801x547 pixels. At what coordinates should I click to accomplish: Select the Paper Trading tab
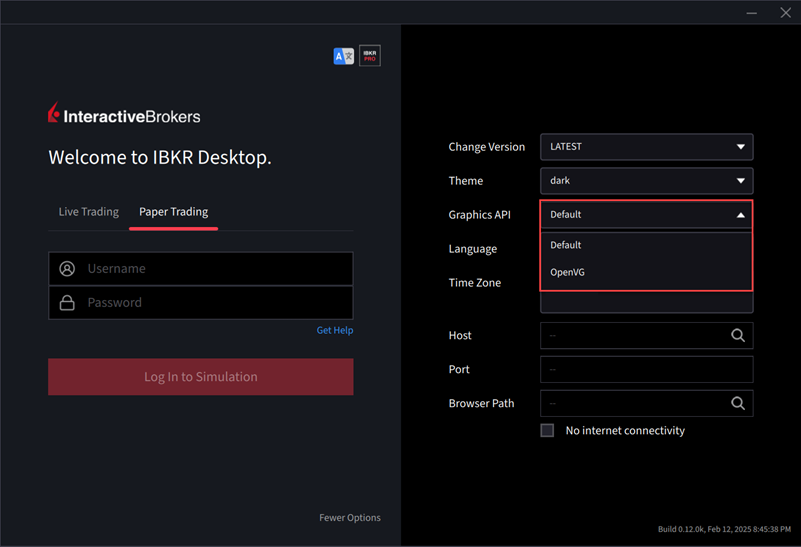[174, 211]
